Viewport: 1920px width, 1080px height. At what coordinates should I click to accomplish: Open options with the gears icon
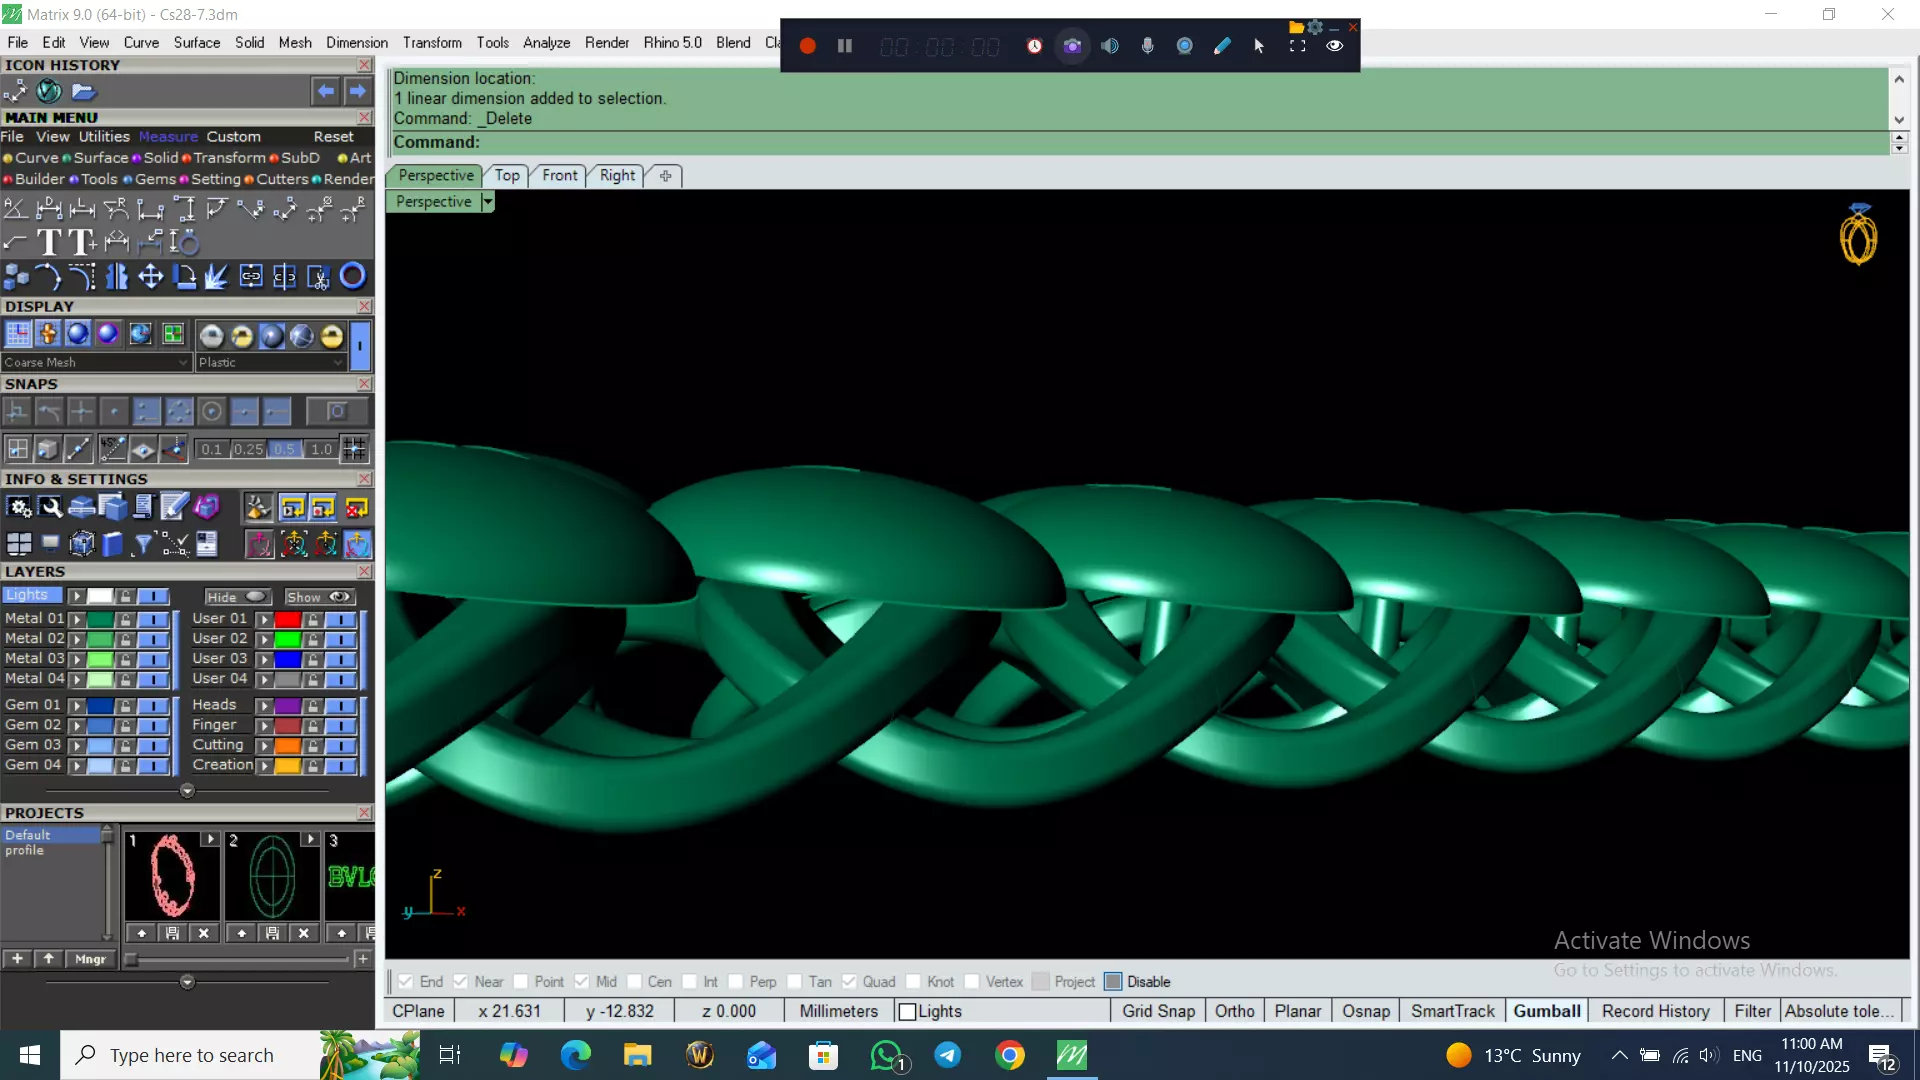[x=19, y=508]
